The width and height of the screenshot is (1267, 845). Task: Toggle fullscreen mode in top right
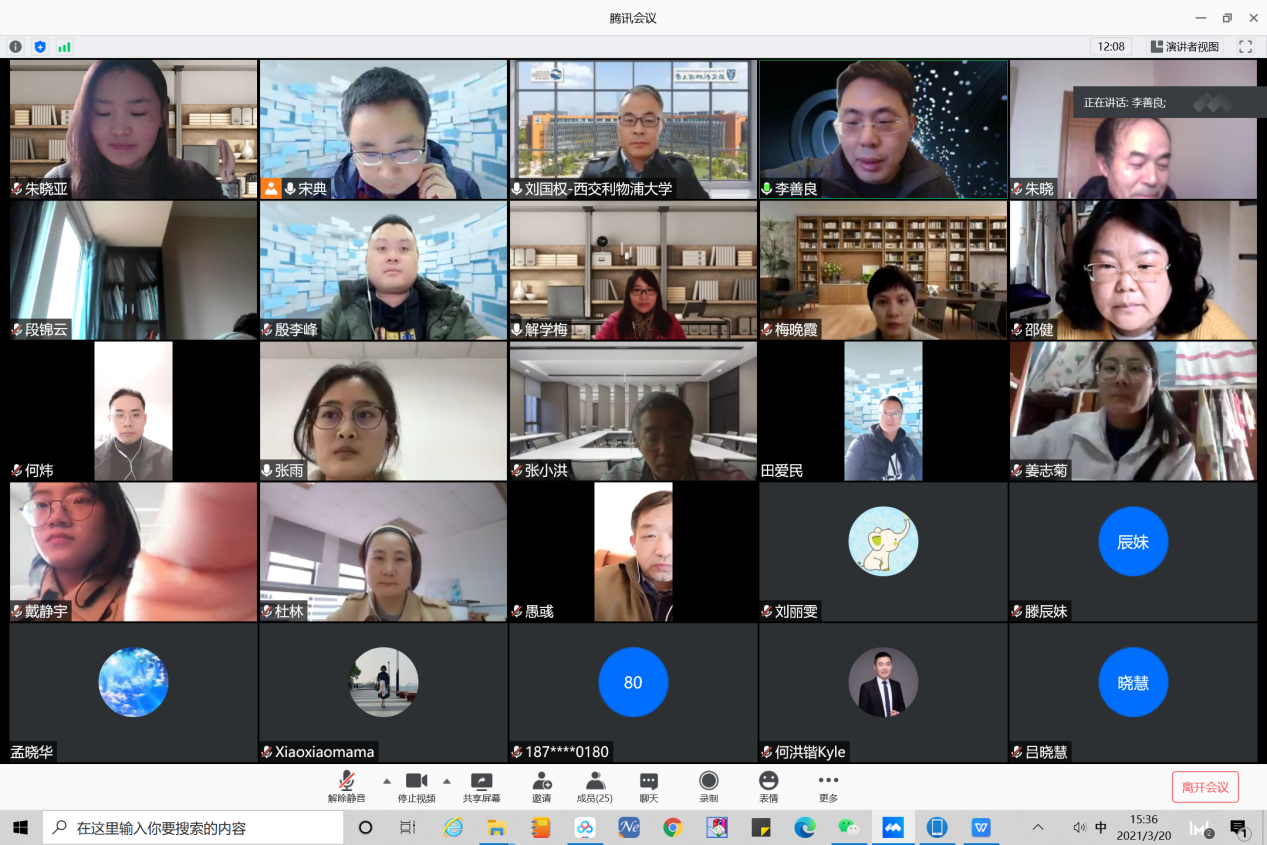pos(1245,47)
